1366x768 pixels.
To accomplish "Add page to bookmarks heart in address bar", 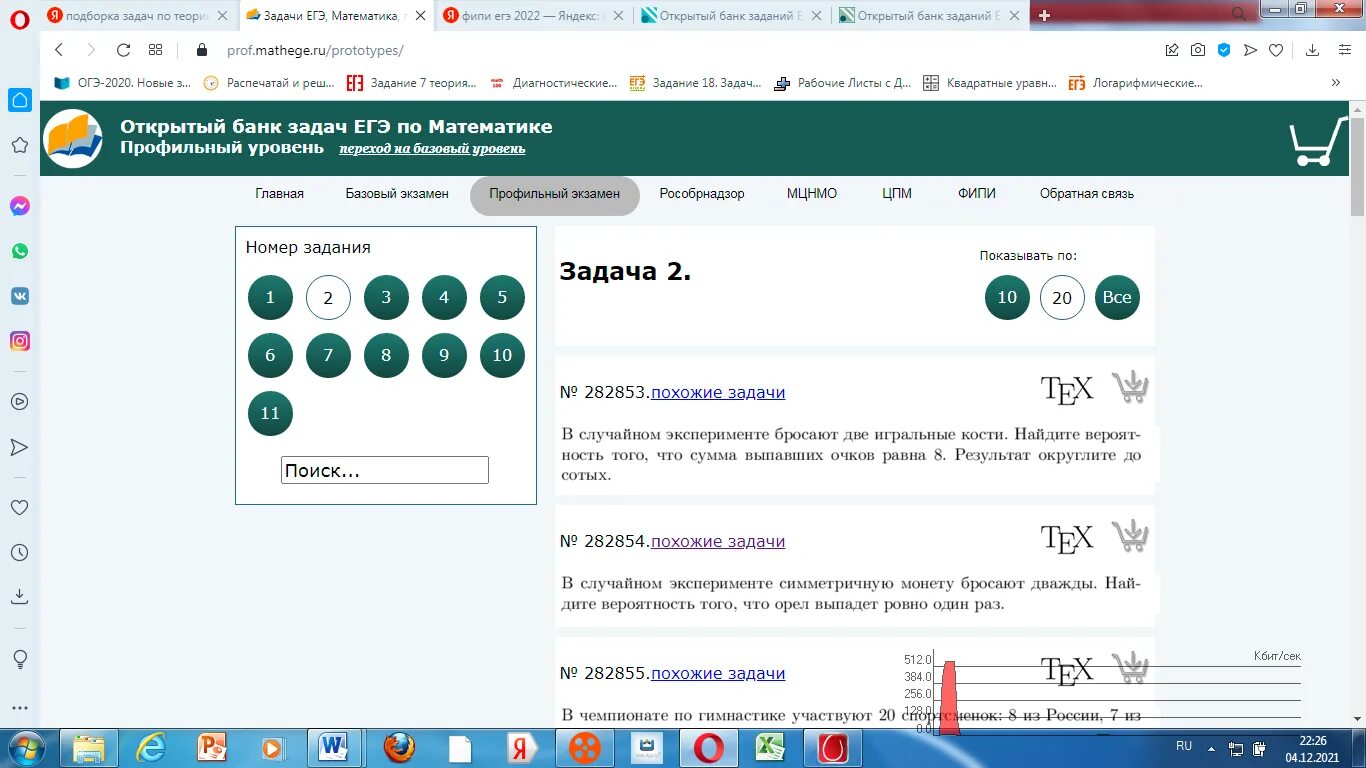I will click(x=1276, y=50).
